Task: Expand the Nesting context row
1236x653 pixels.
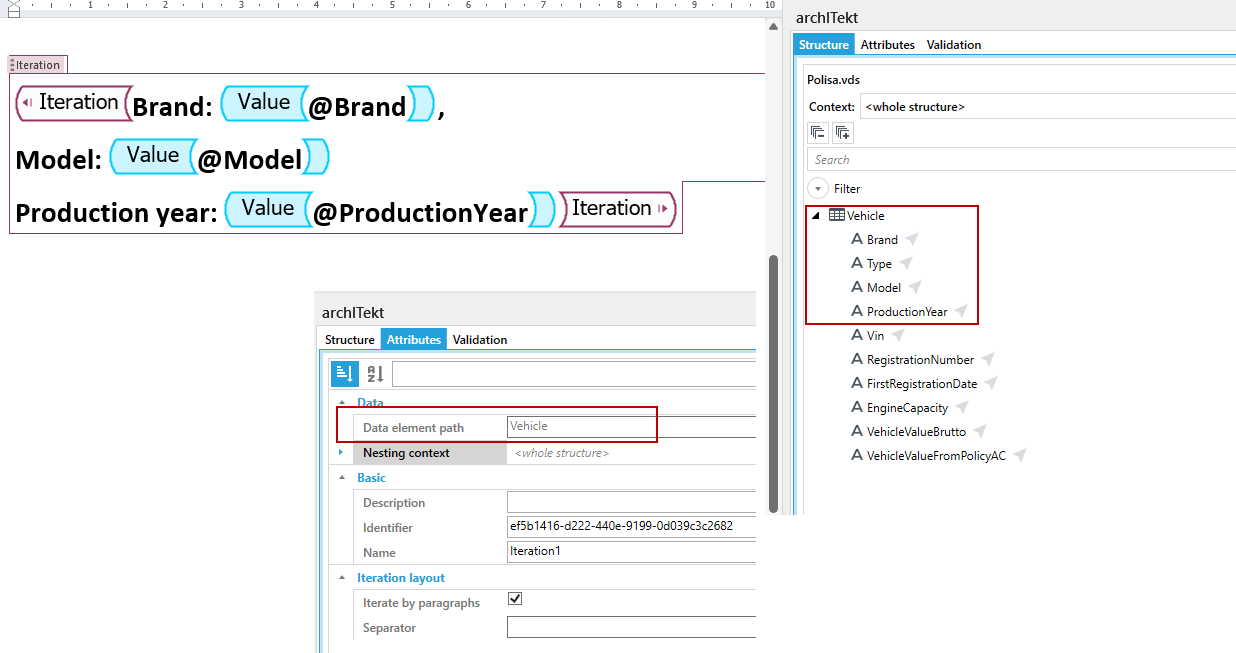Action: pos(342,453)
